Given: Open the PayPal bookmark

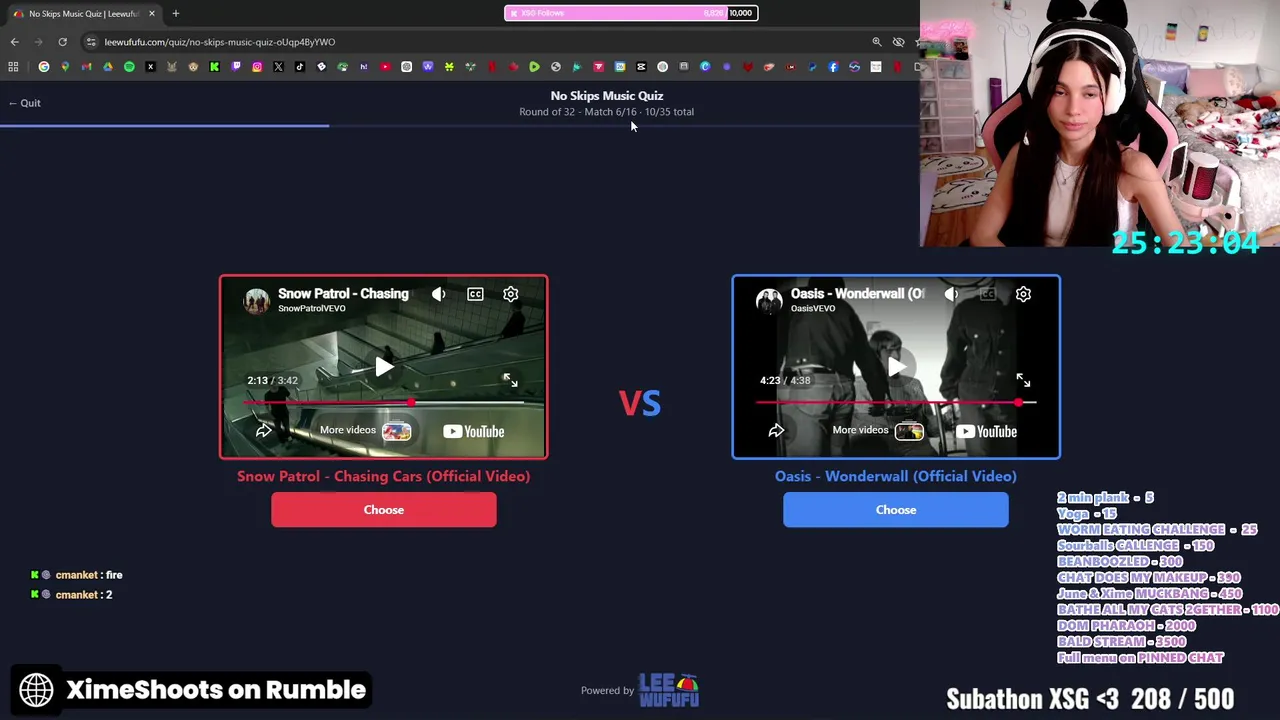Looking at the screenshot, I should tap(812, 67).
